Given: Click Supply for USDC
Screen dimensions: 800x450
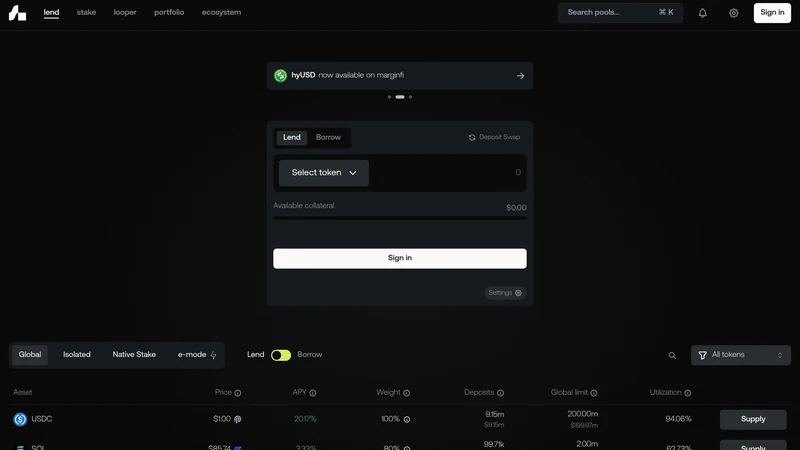Looking at the screenshot, I should pyautogui.click(x=753, y=419).
